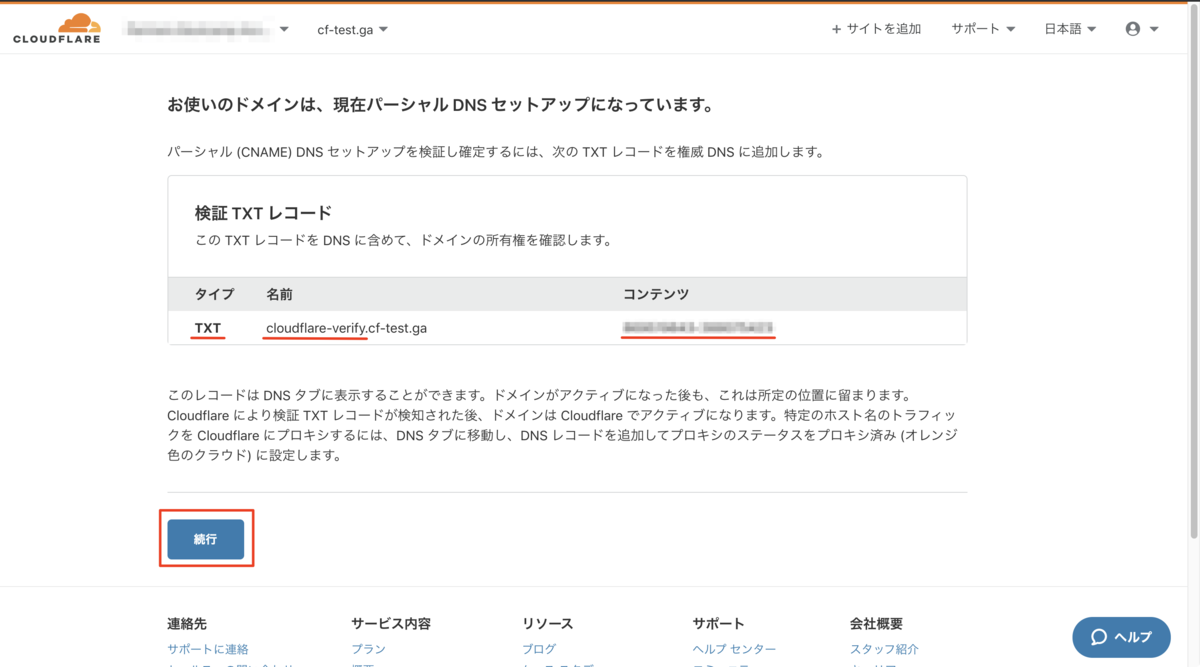Image resolution: width=1200 pixels, height=667 pixels.
Task: Select the cloudflare-verify.cf-test.ga name value
Action: pyautogui.click(x=346, y=328)
